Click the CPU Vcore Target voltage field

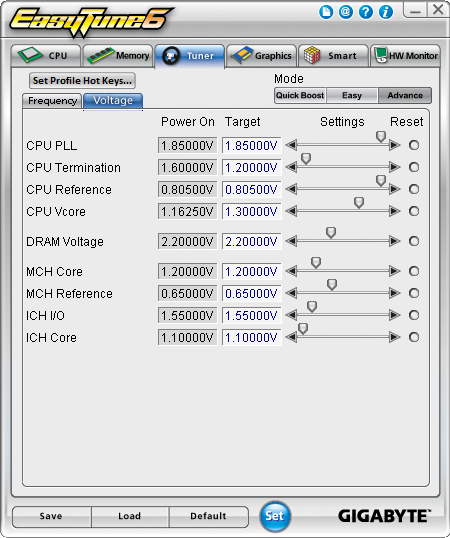click(x=251, y=212)
